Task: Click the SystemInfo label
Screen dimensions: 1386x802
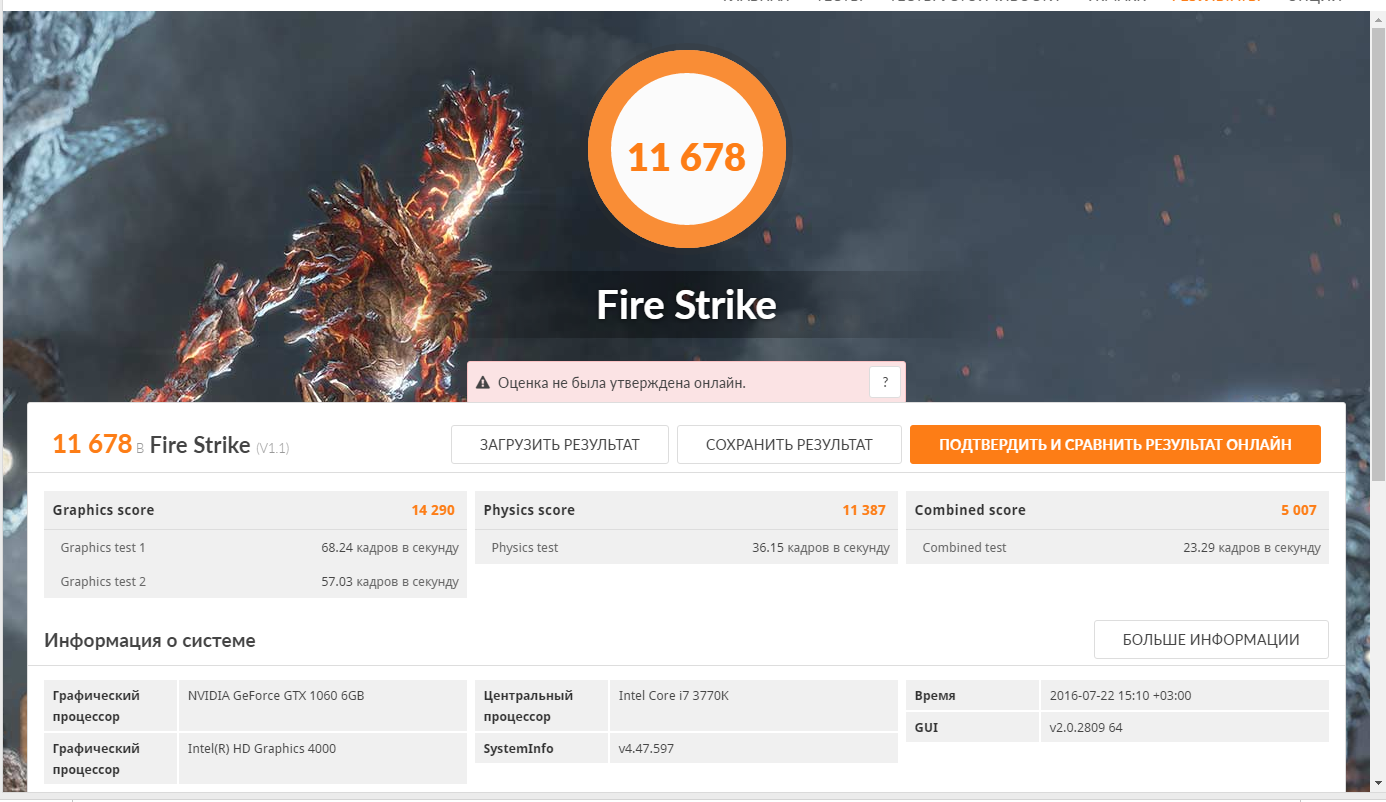Action: tap(518, 749)
